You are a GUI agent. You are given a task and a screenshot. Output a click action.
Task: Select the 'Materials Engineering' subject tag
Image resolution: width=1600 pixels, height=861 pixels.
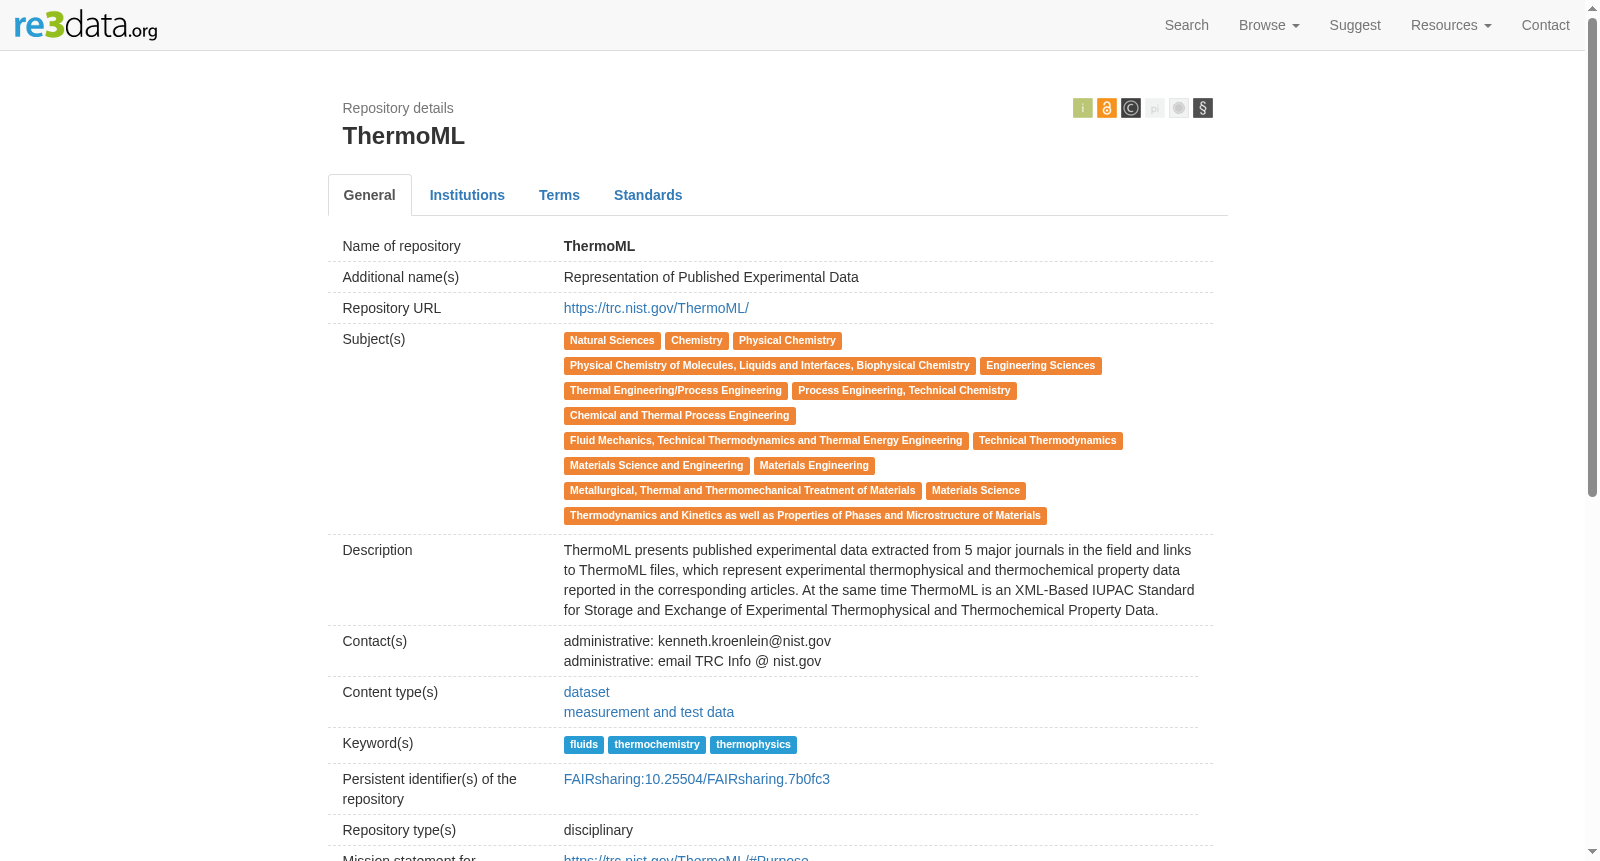pyautogui.click(x=814, y=466)
